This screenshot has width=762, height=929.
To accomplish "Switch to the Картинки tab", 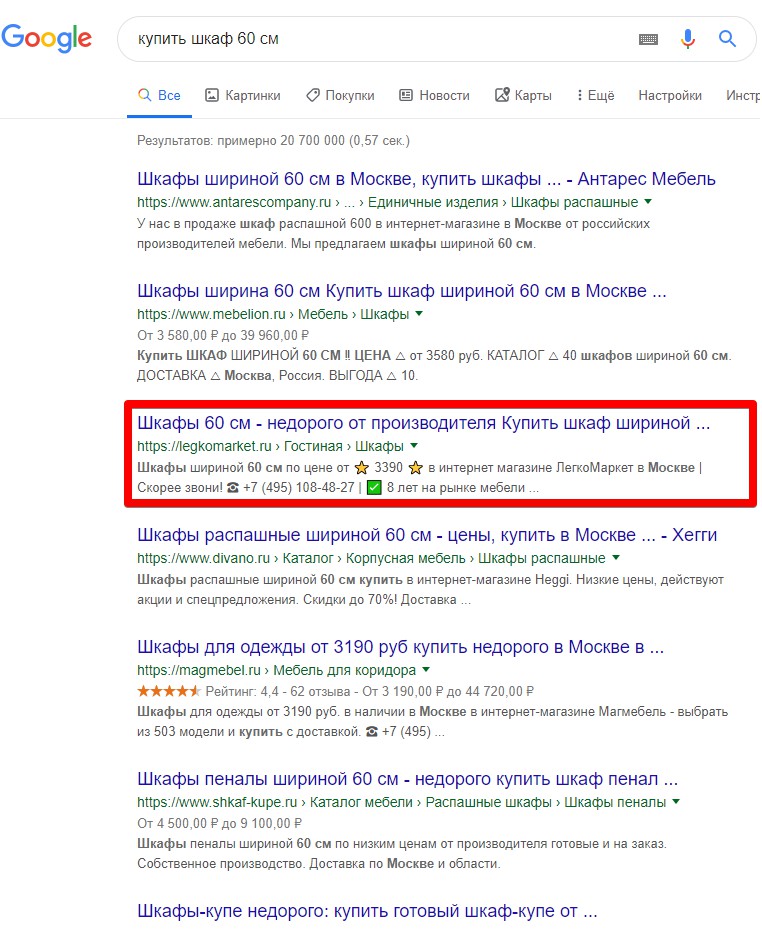I will click(243, 95).
